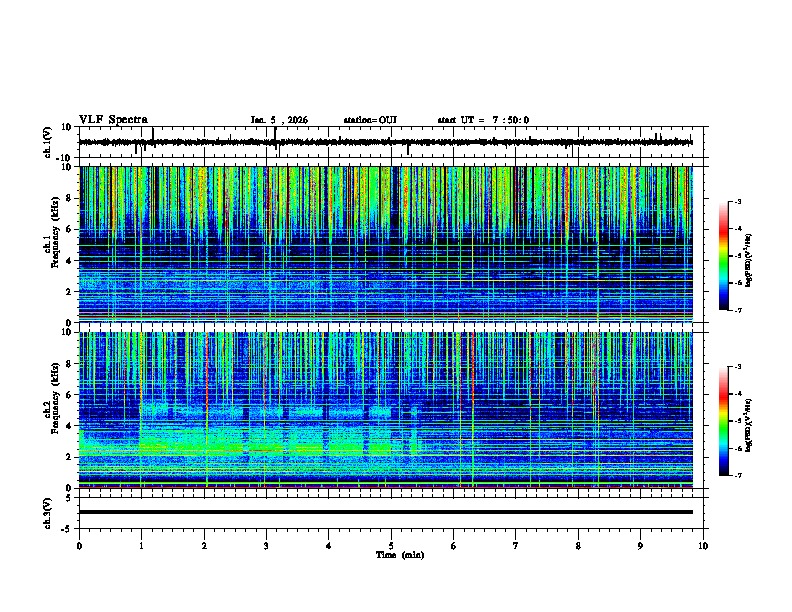Screen dimensions: 792x612
Task: Click the "-5" tick on the ch.3(V) axis
Action: click(x=68, y=529)
